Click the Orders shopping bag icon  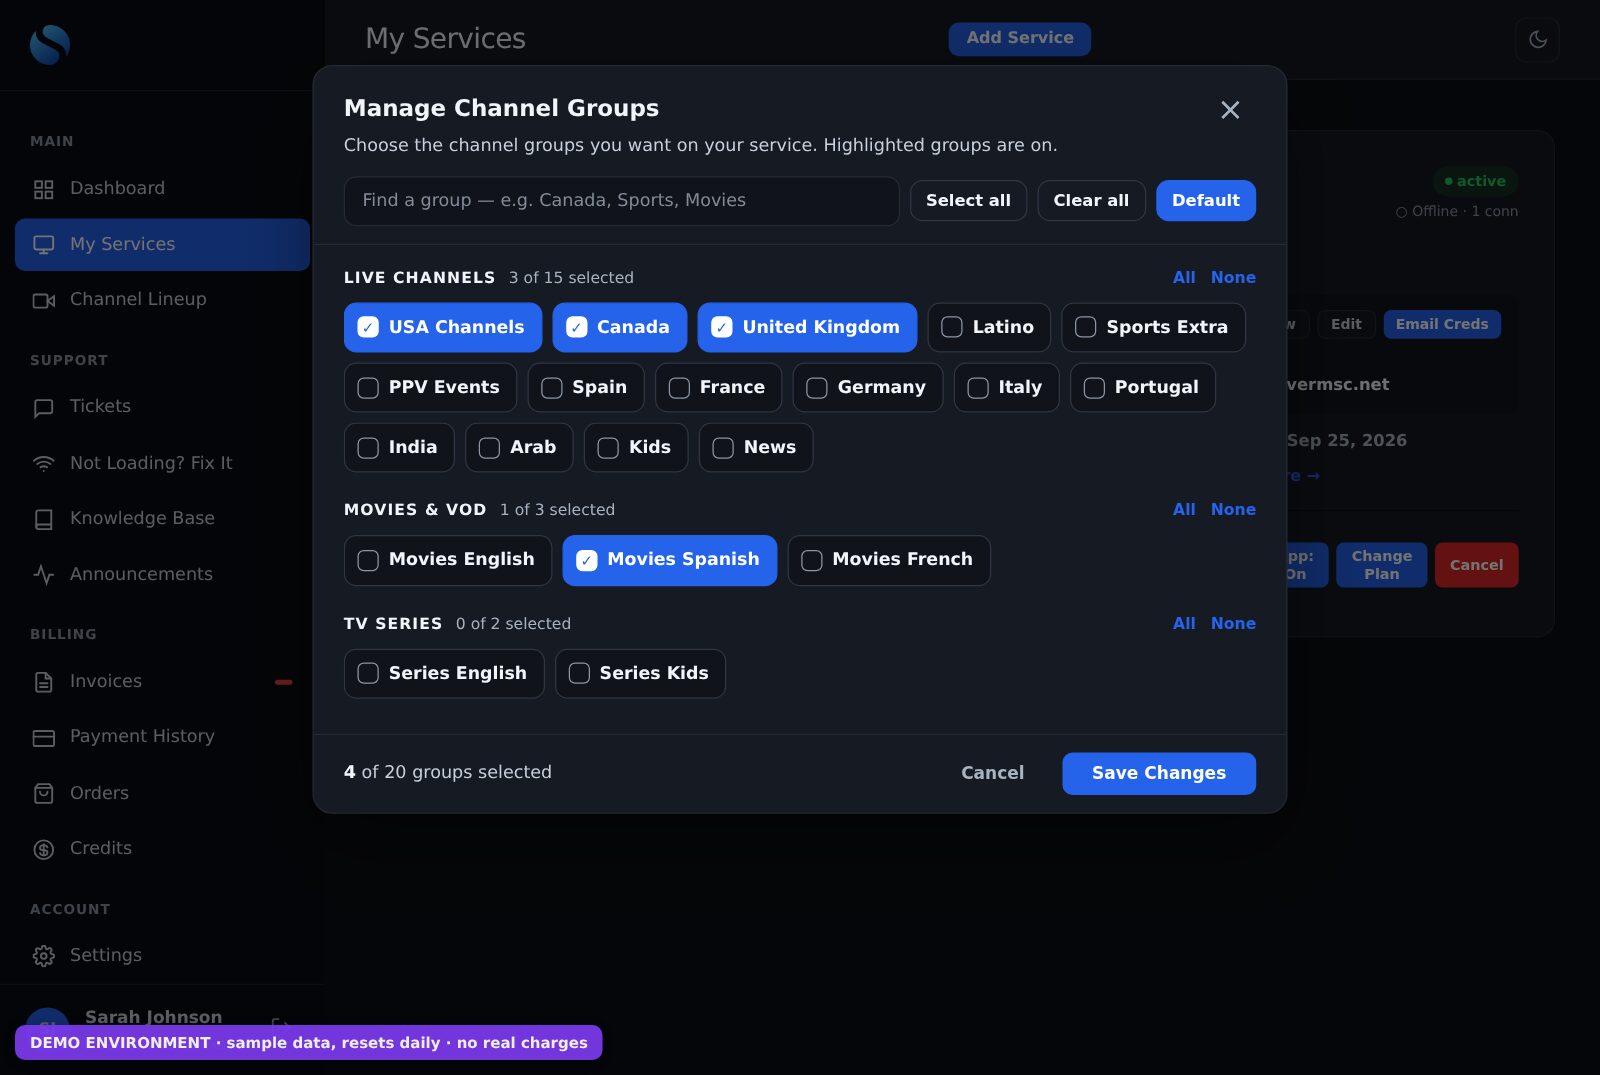43,794
